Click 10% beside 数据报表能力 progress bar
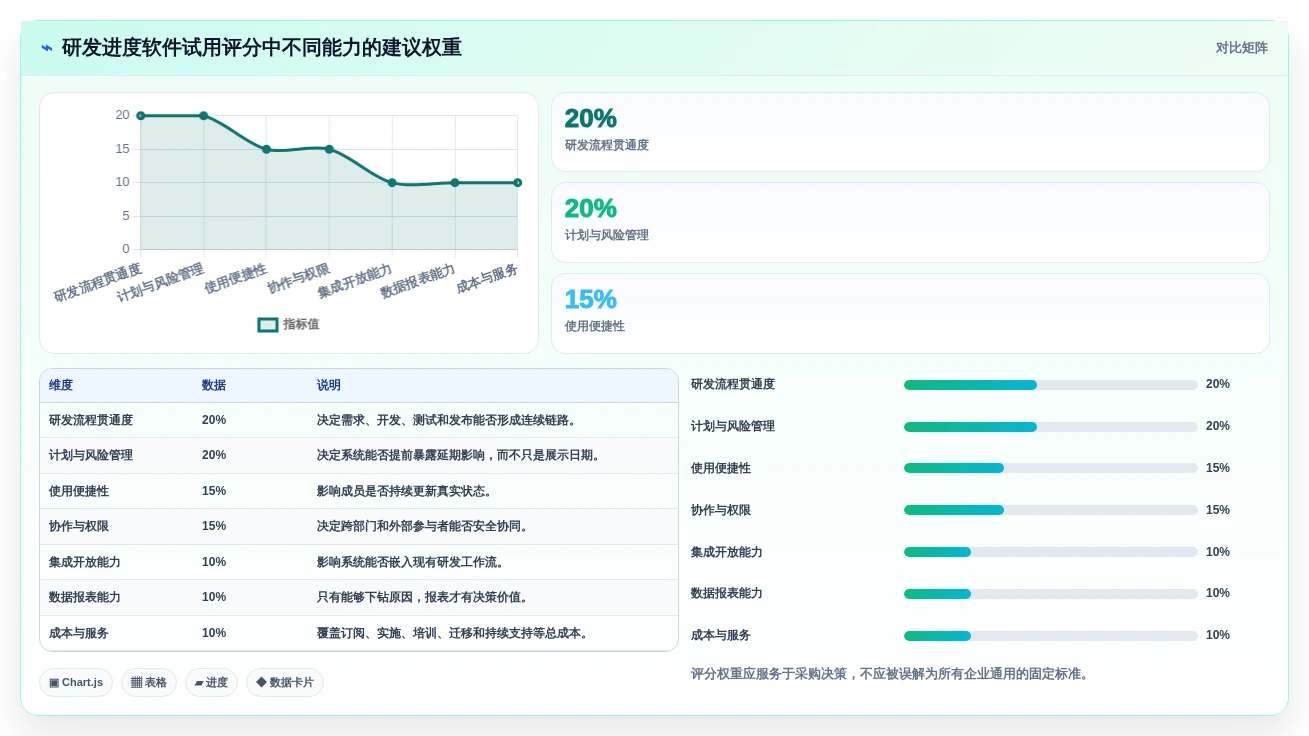 (1218, 593)
